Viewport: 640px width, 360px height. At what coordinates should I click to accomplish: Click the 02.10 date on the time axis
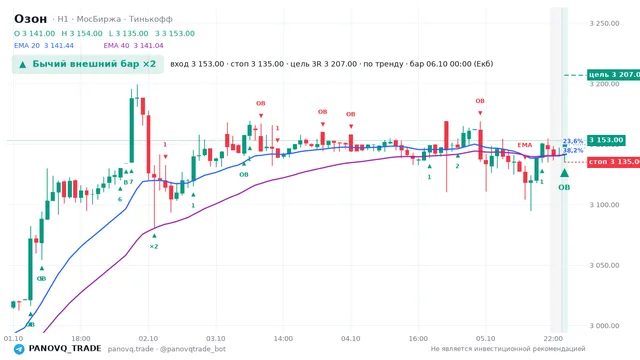pos(148,338)
